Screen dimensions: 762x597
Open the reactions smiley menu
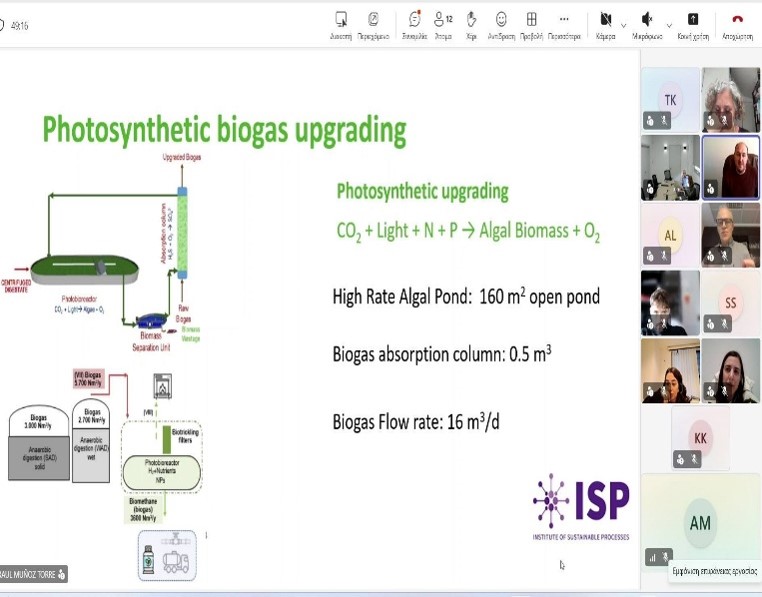[501, 25]
